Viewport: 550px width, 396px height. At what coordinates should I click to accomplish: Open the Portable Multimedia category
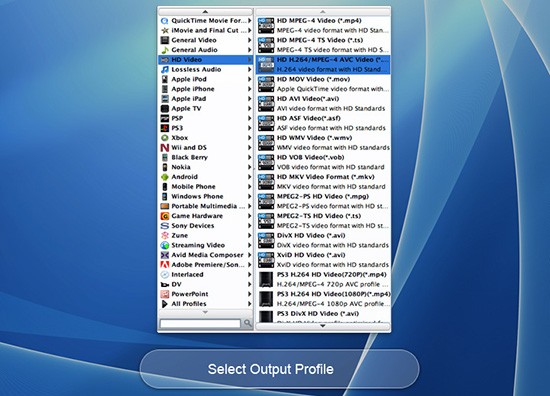pos(206,206)
